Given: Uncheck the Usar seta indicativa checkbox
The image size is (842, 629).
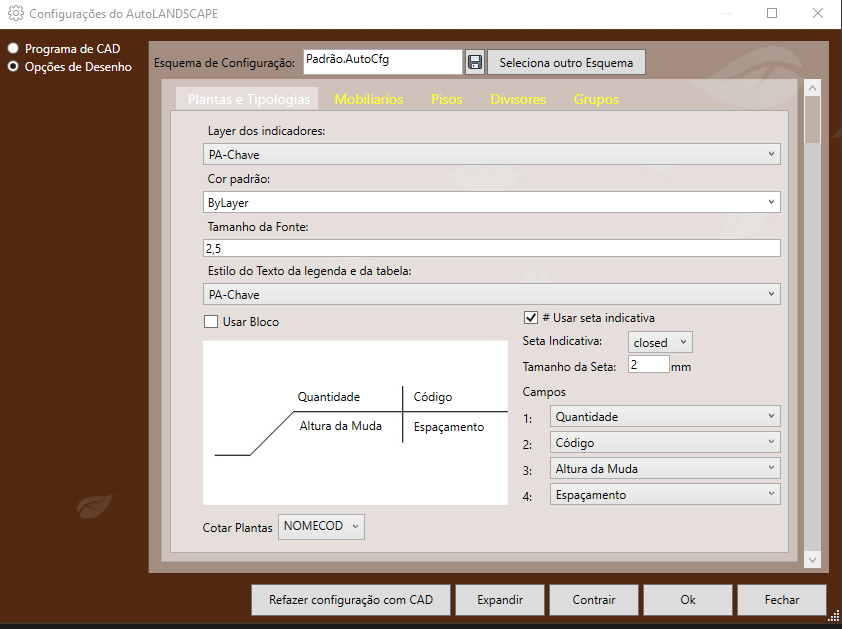Looking at the screenshot, I should click(531, 318).
